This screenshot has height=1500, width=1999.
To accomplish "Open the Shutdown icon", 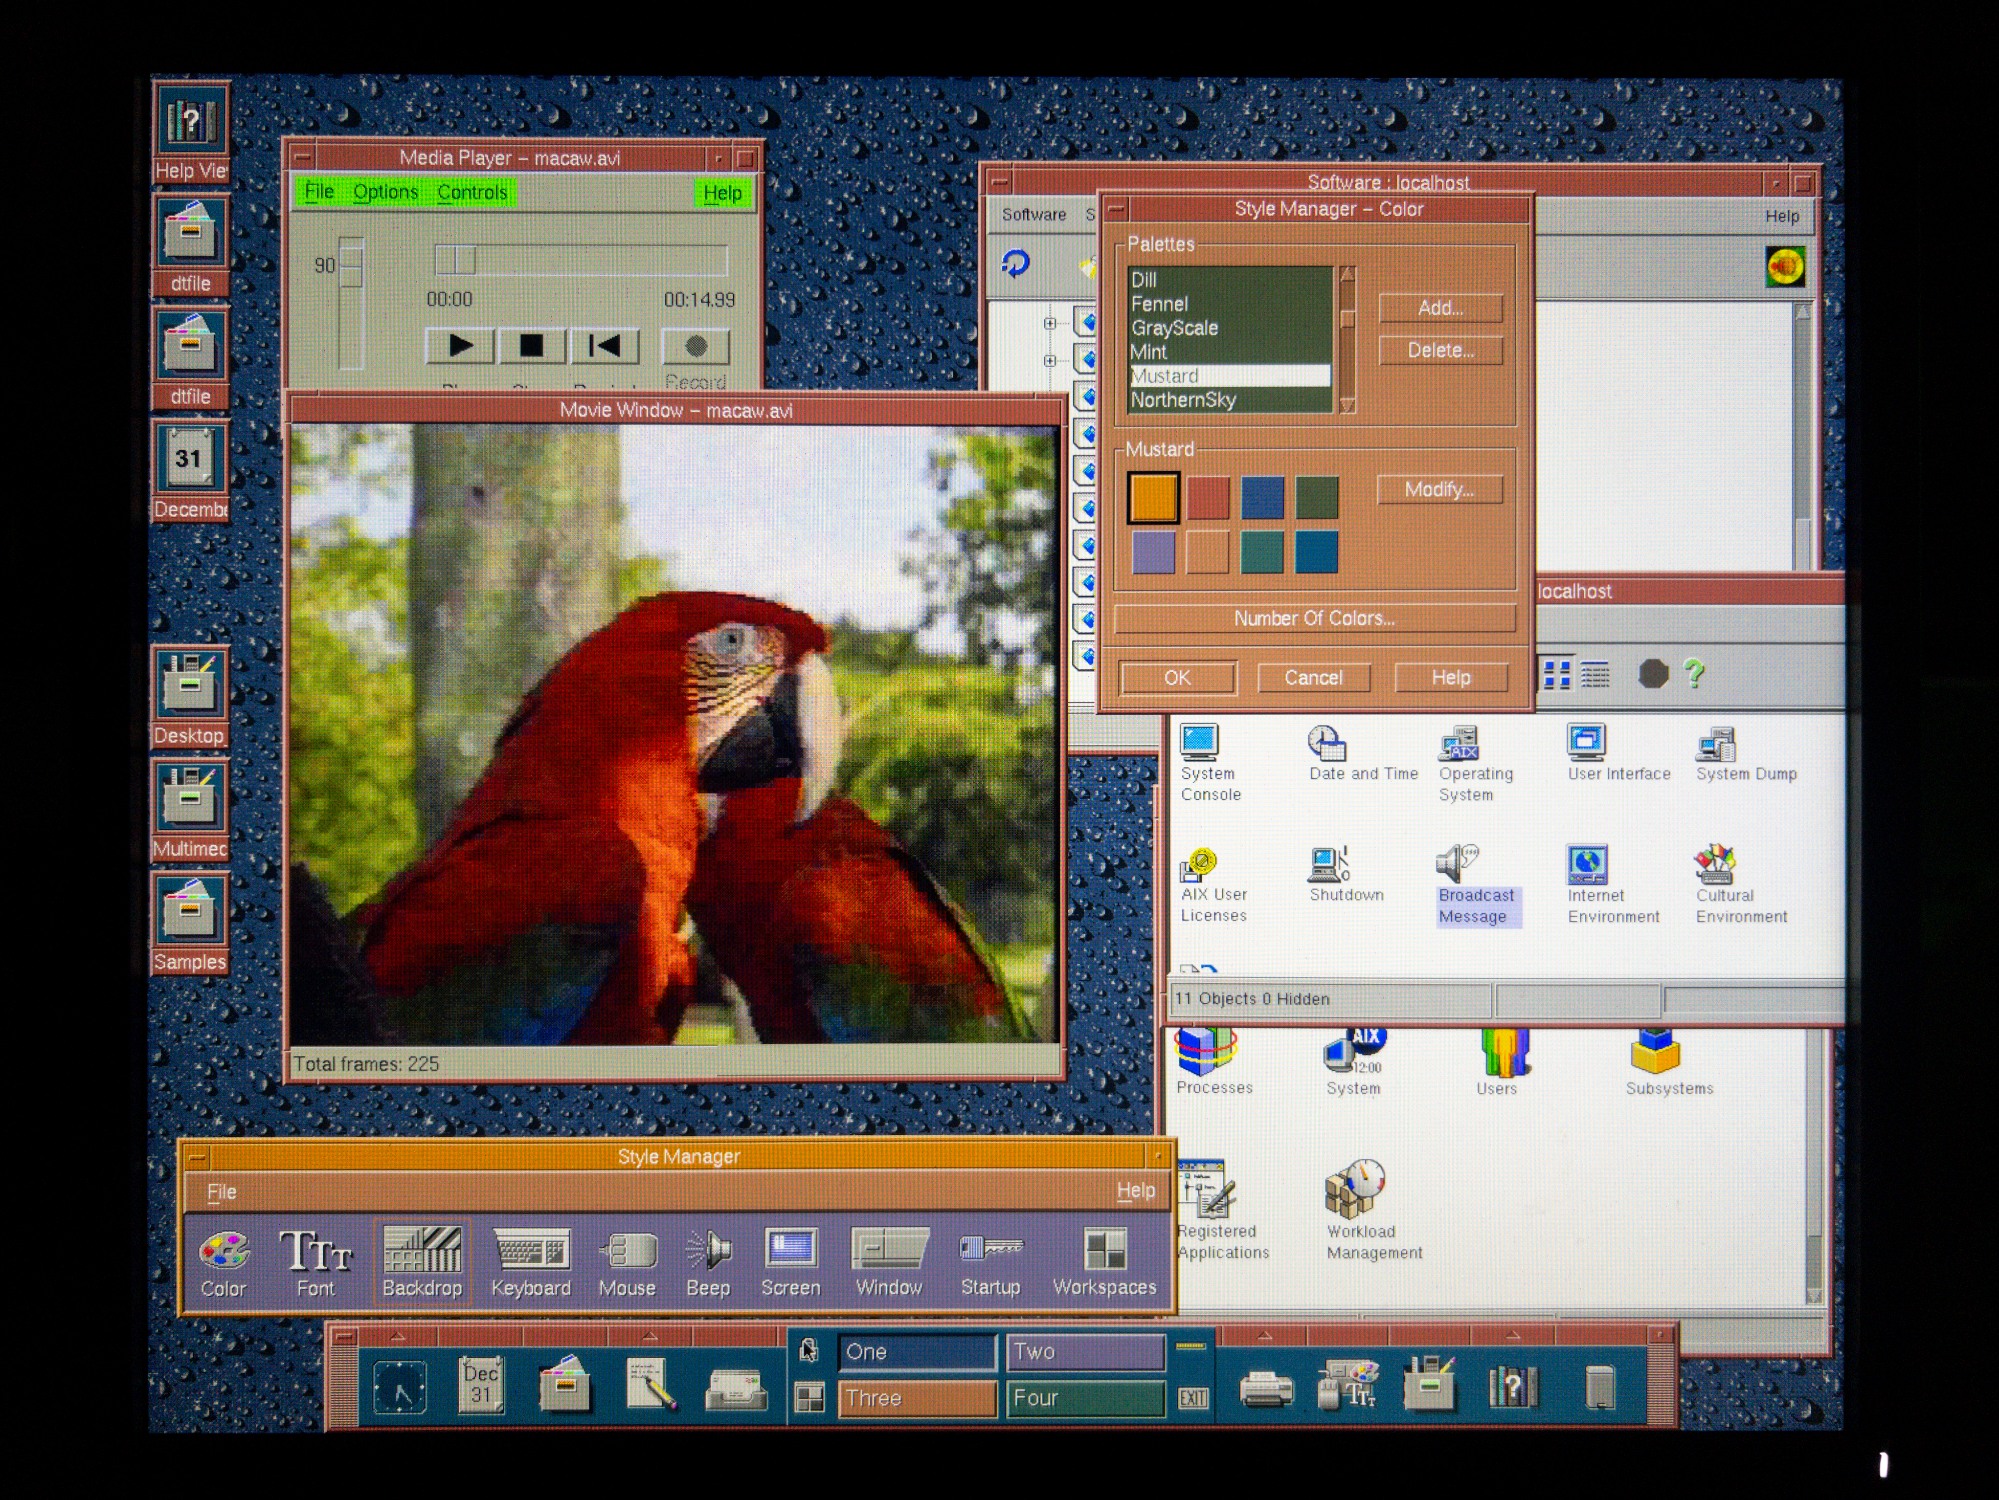I will (1329, 864).
